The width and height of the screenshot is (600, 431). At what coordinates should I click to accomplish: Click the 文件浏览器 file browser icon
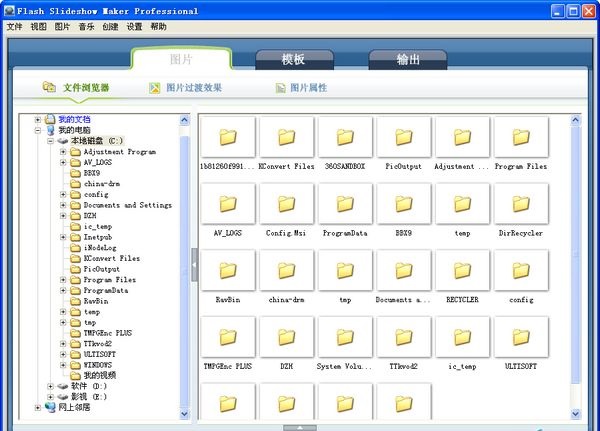click(49, 88)
